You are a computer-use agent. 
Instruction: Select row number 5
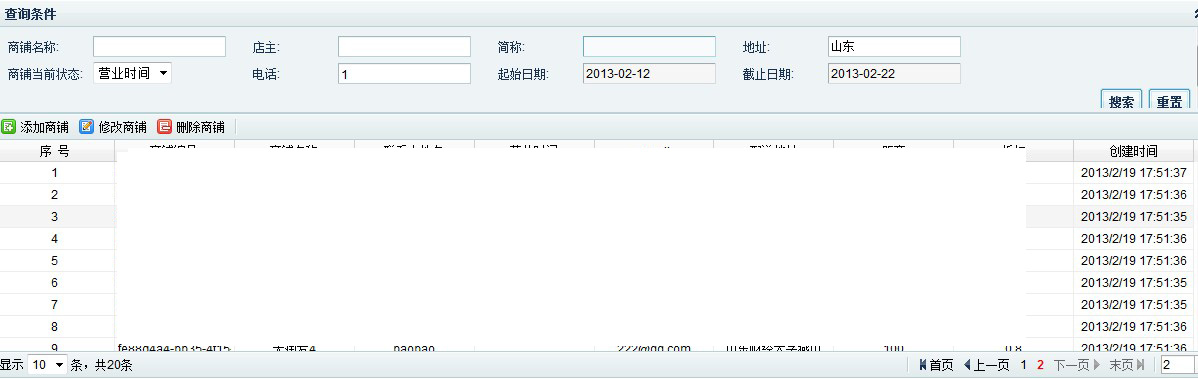click(54, 261)
